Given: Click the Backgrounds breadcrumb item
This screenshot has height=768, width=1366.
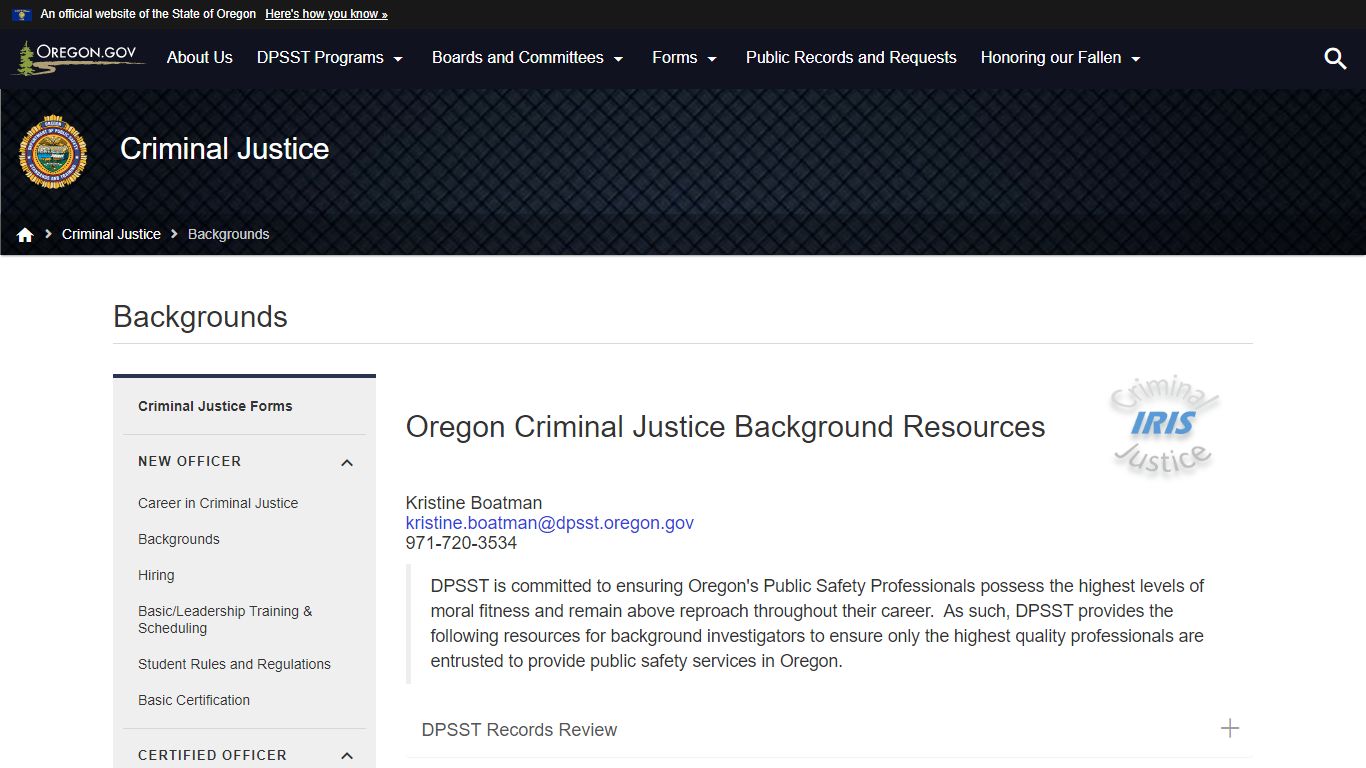Looking at the screenshot, I should coord(229,234).
